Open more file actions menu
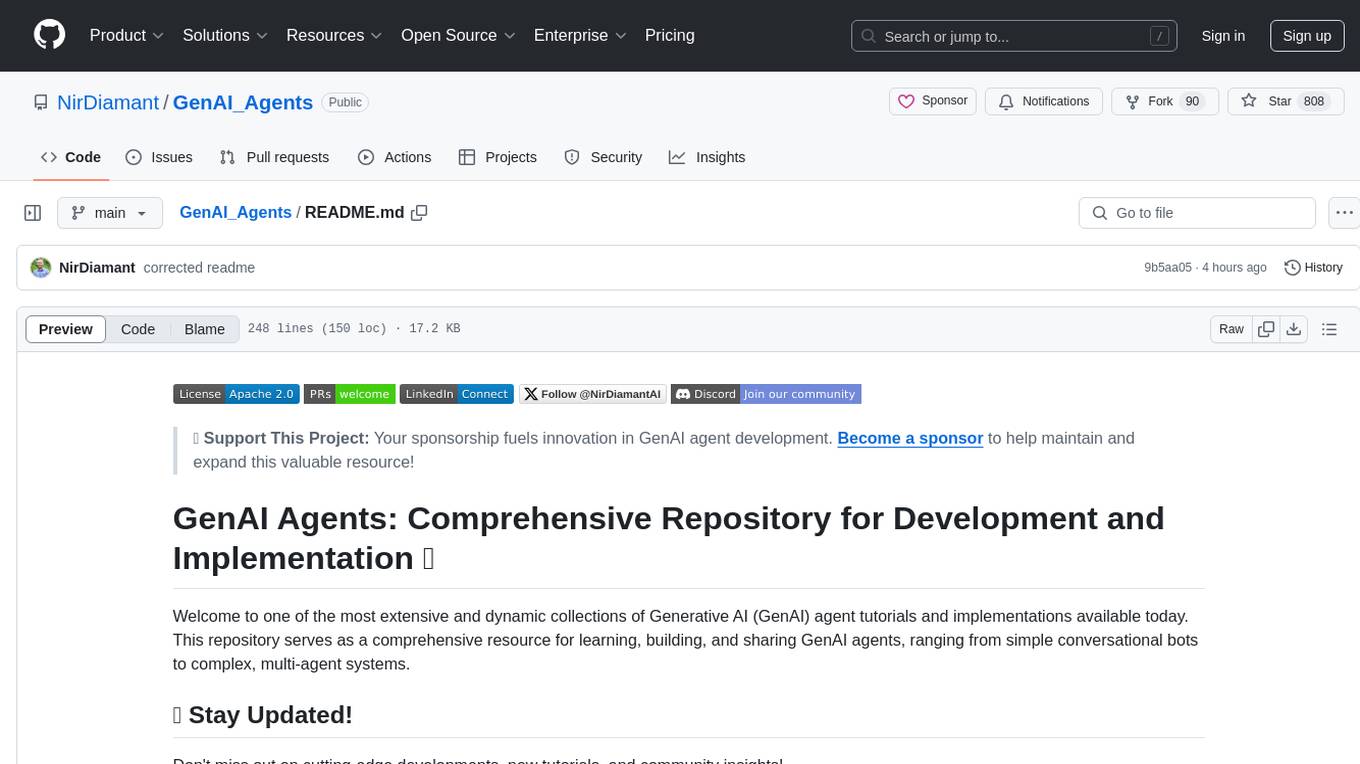This screenshot has height=764, width=1360. coord(1344,213)
